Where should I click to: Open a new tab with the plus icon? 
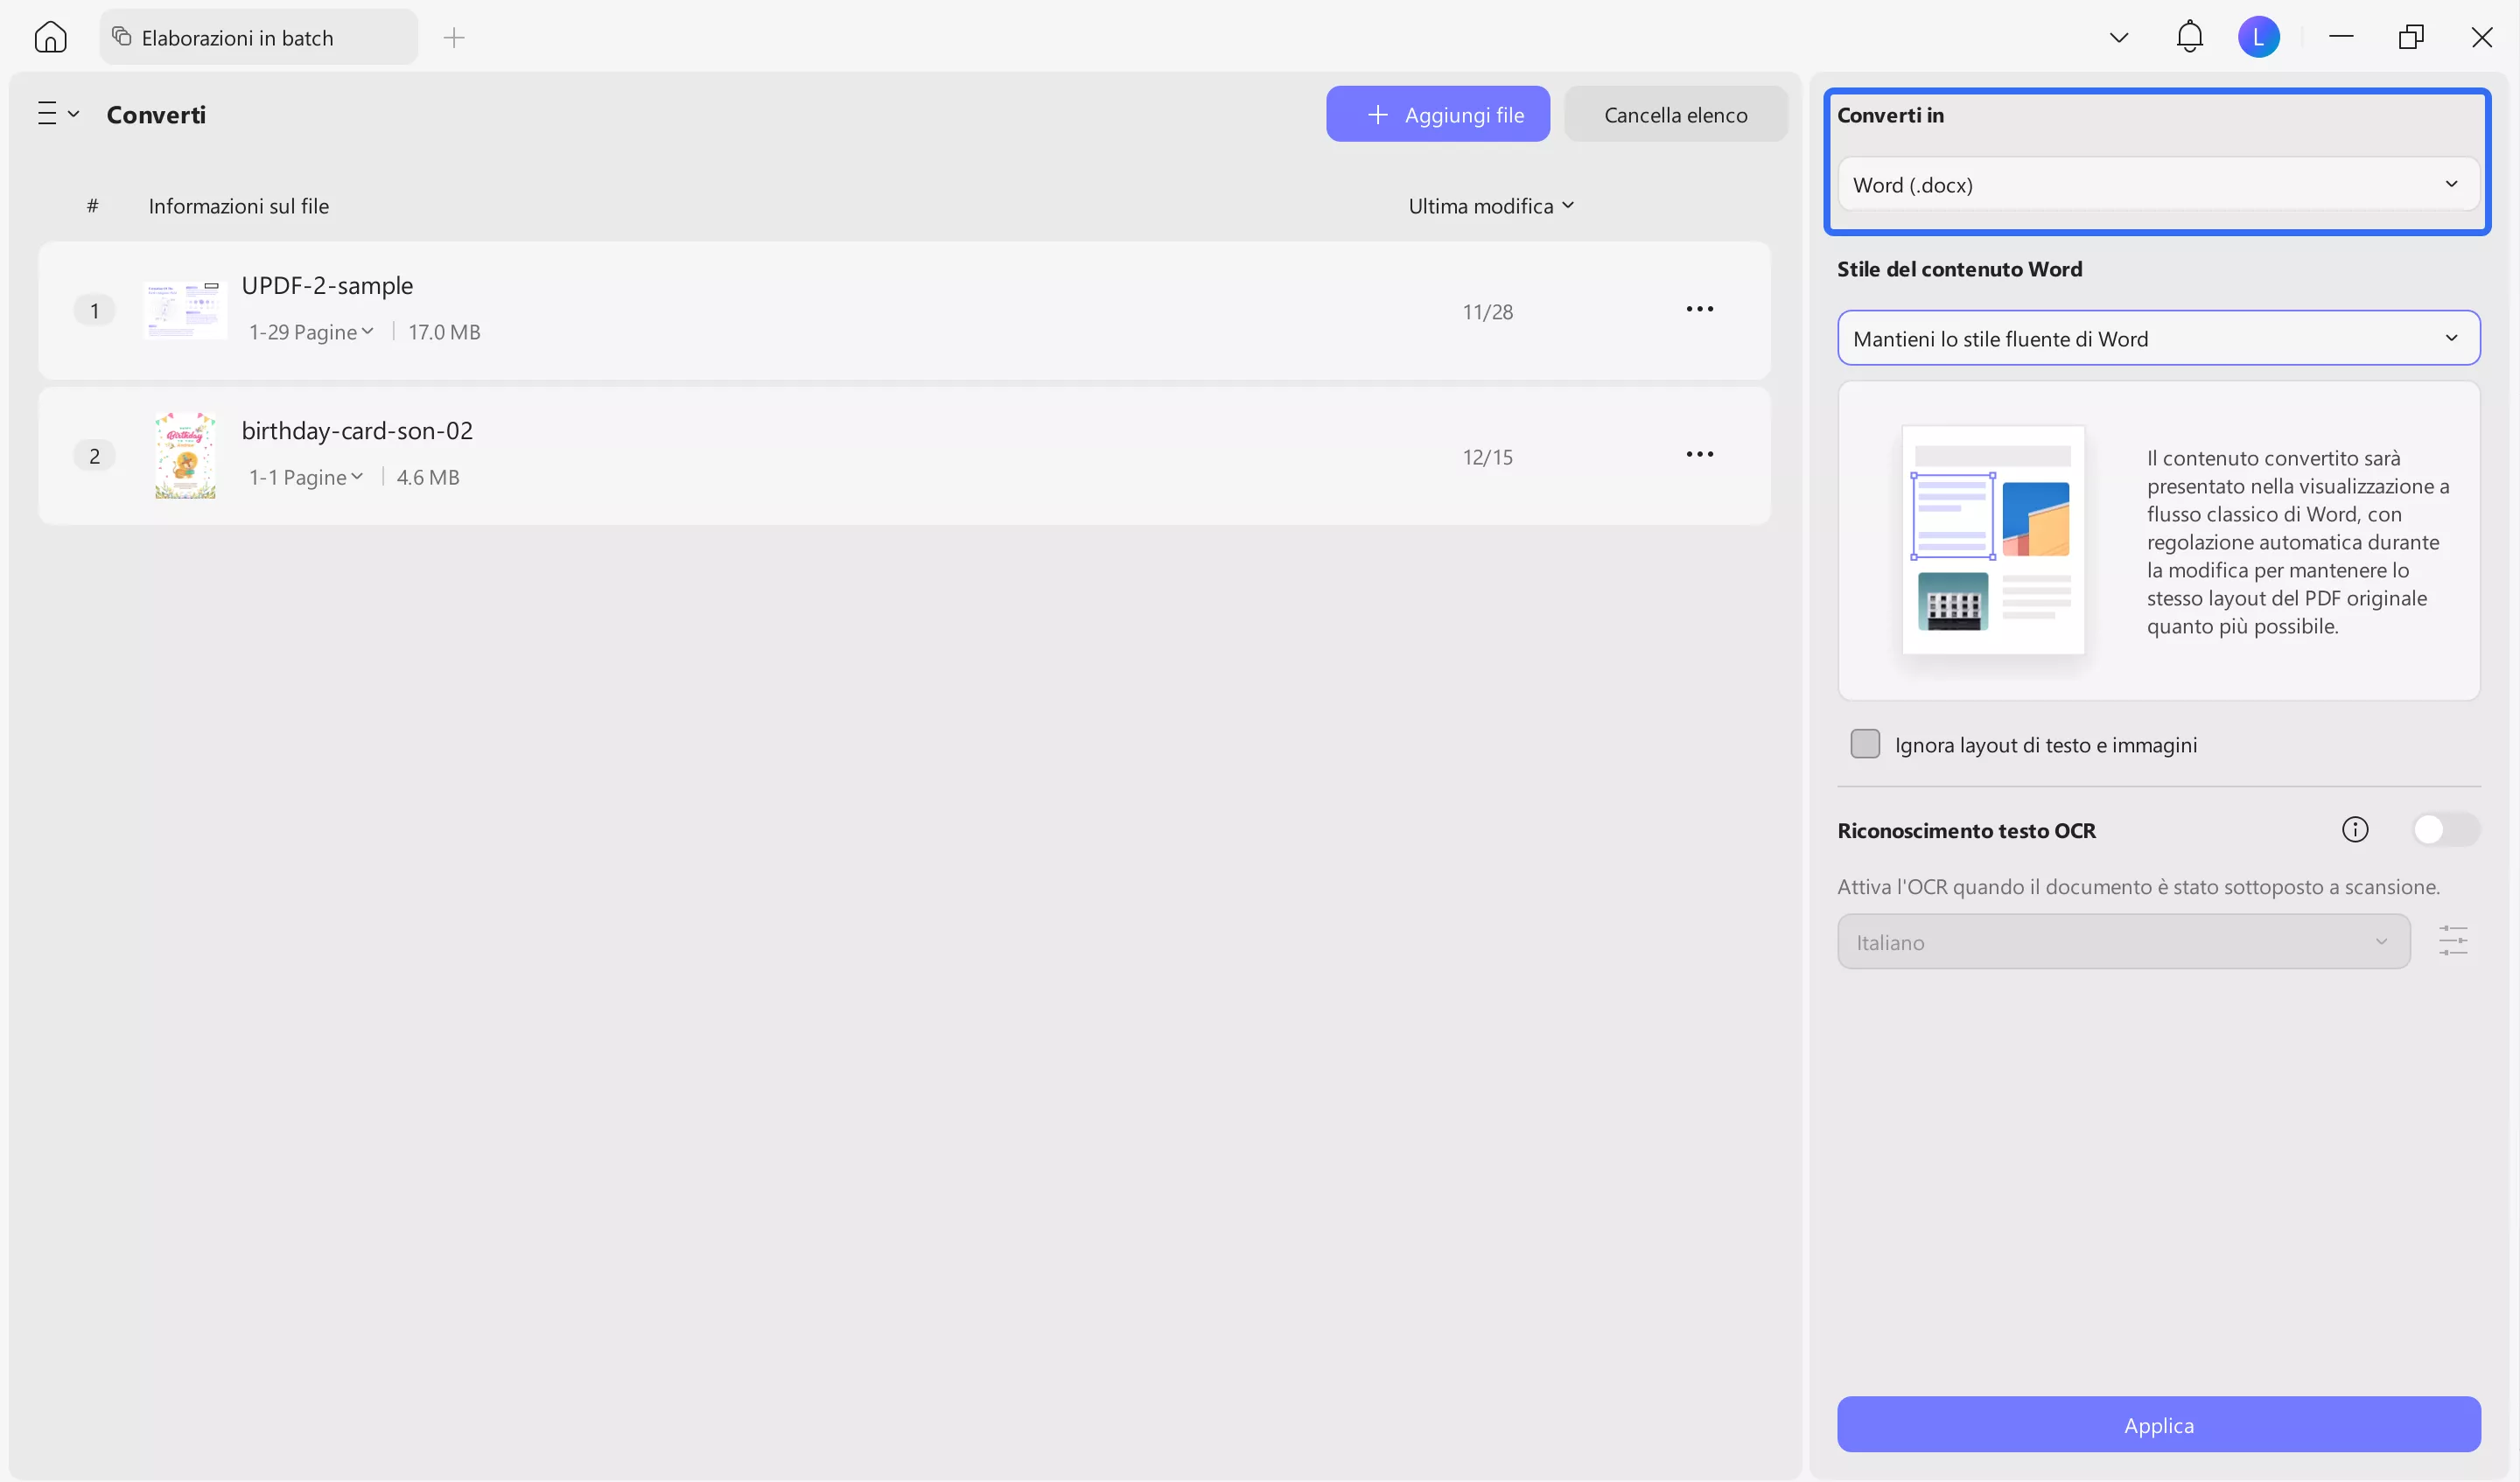tap(454, 37)
